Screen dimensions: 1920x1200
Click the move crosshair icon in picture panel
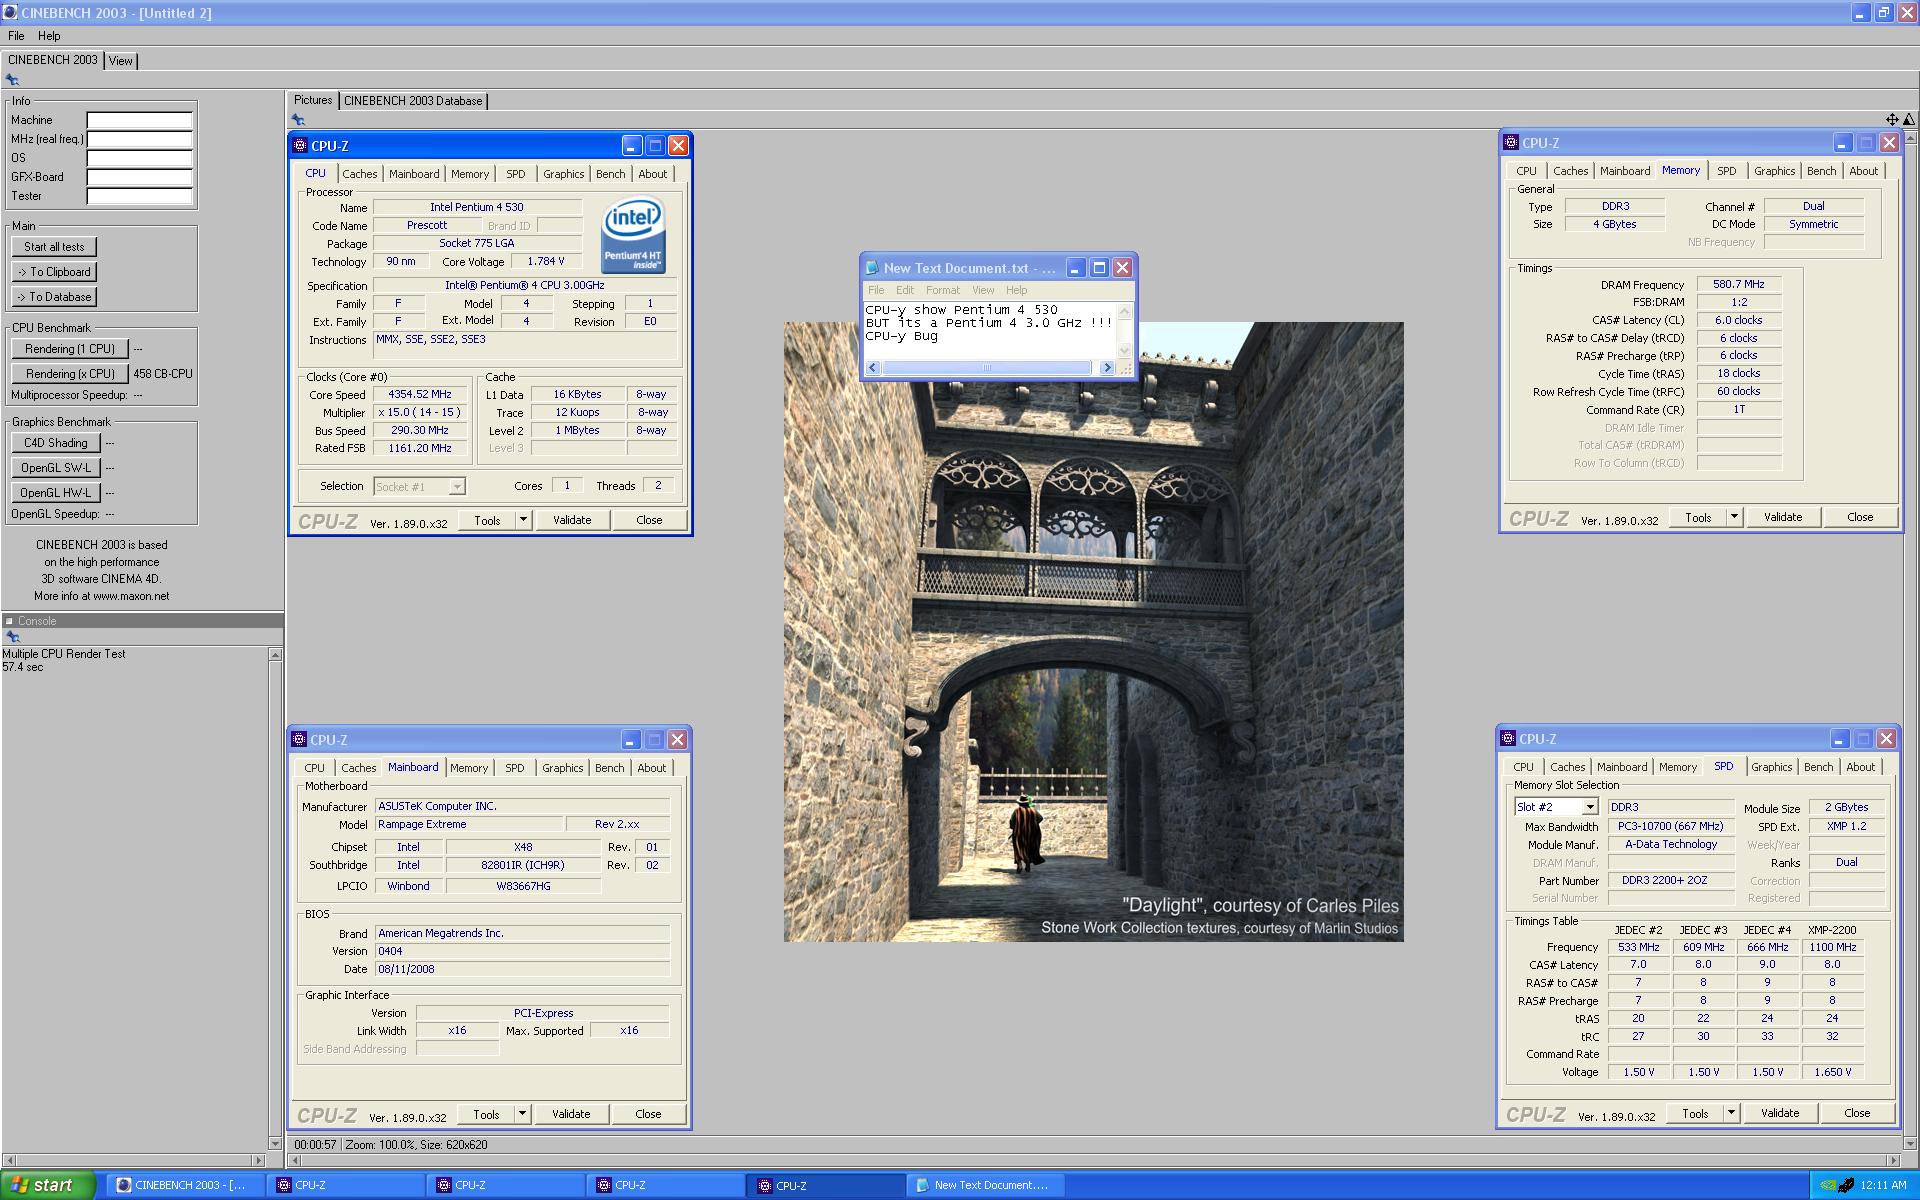[1892, 120]
